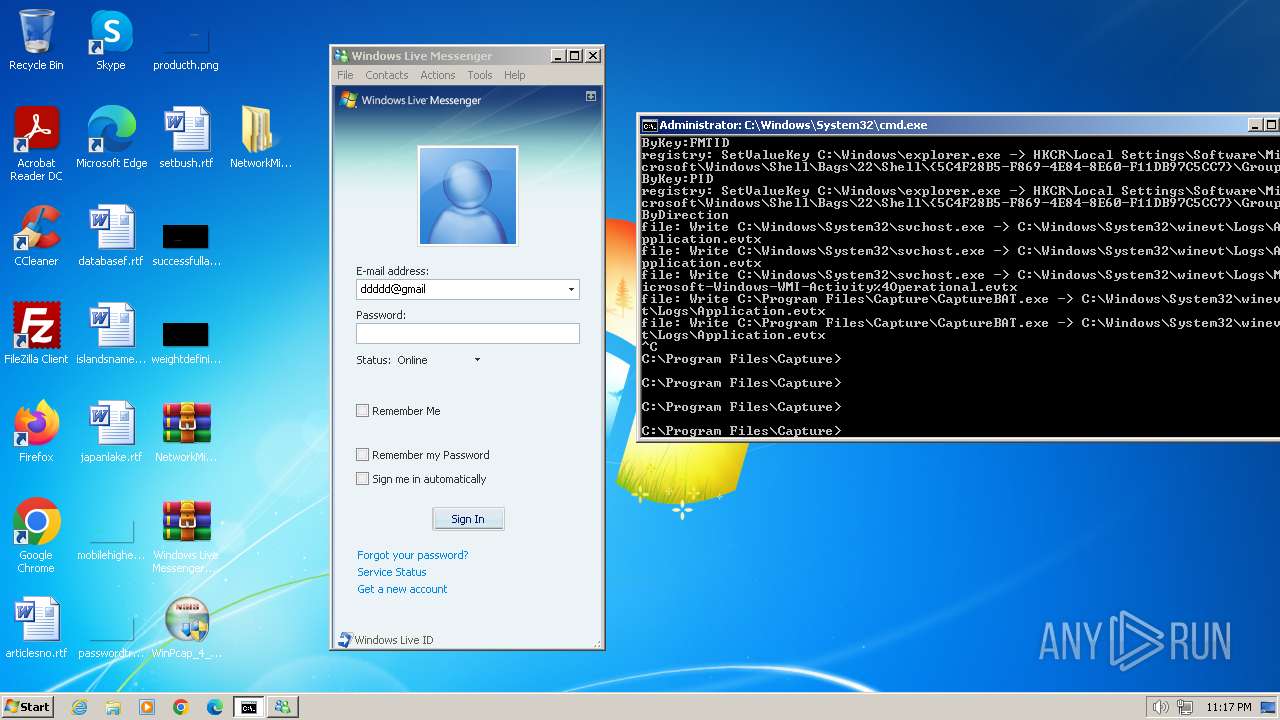The image size is (1280, 720).
Task: Open FileZilla Client shortcut
Action: pyautogui.click(x=36, y=334)
